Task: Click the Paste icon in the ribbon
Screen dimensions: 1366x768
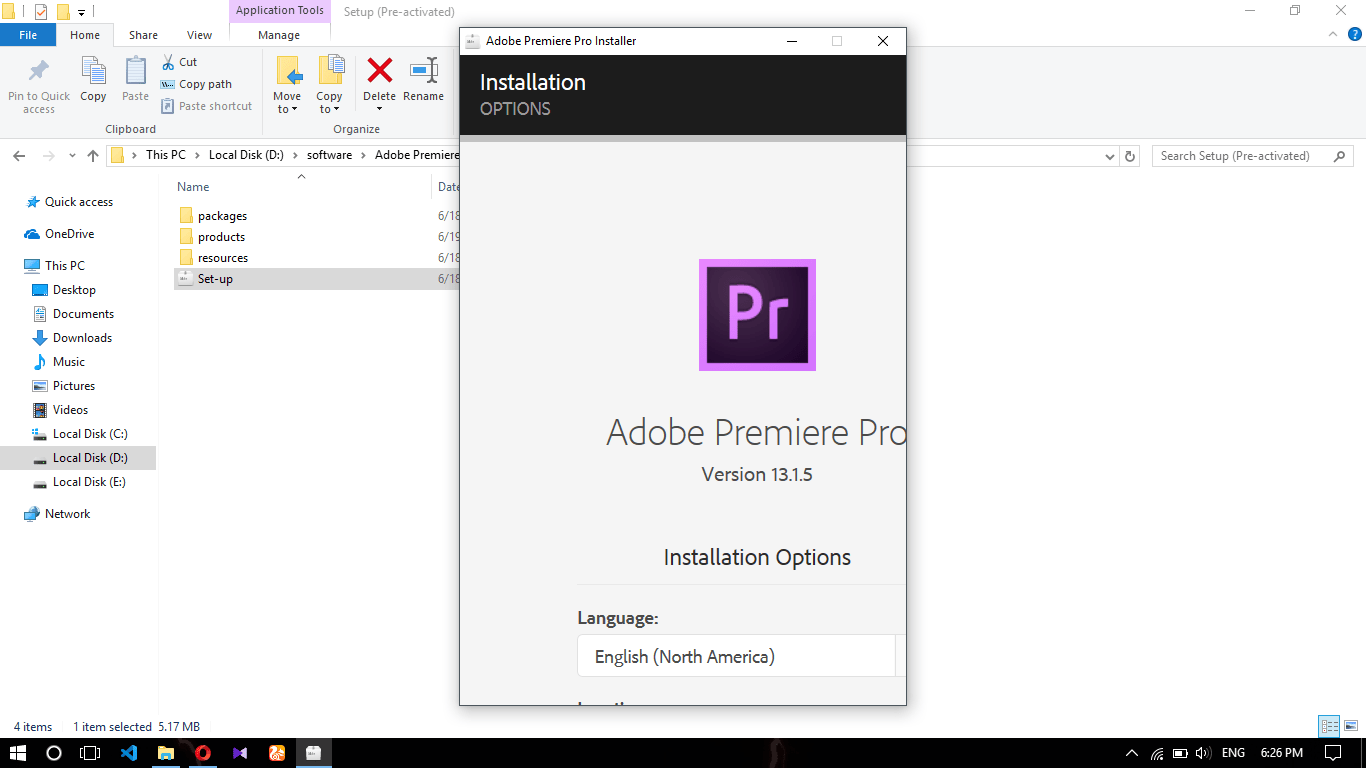Action: pyautogui.click(x=134, y=82)
